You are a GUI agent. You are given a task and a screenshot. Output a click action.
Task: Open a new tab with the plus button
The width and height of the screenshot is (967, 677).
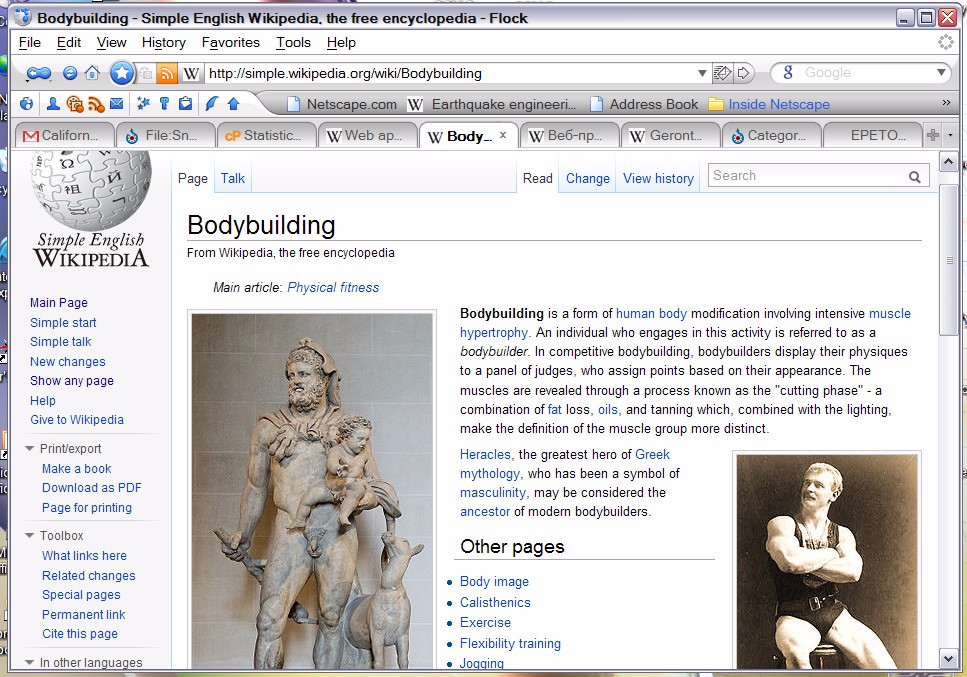[x=932, y=134]
